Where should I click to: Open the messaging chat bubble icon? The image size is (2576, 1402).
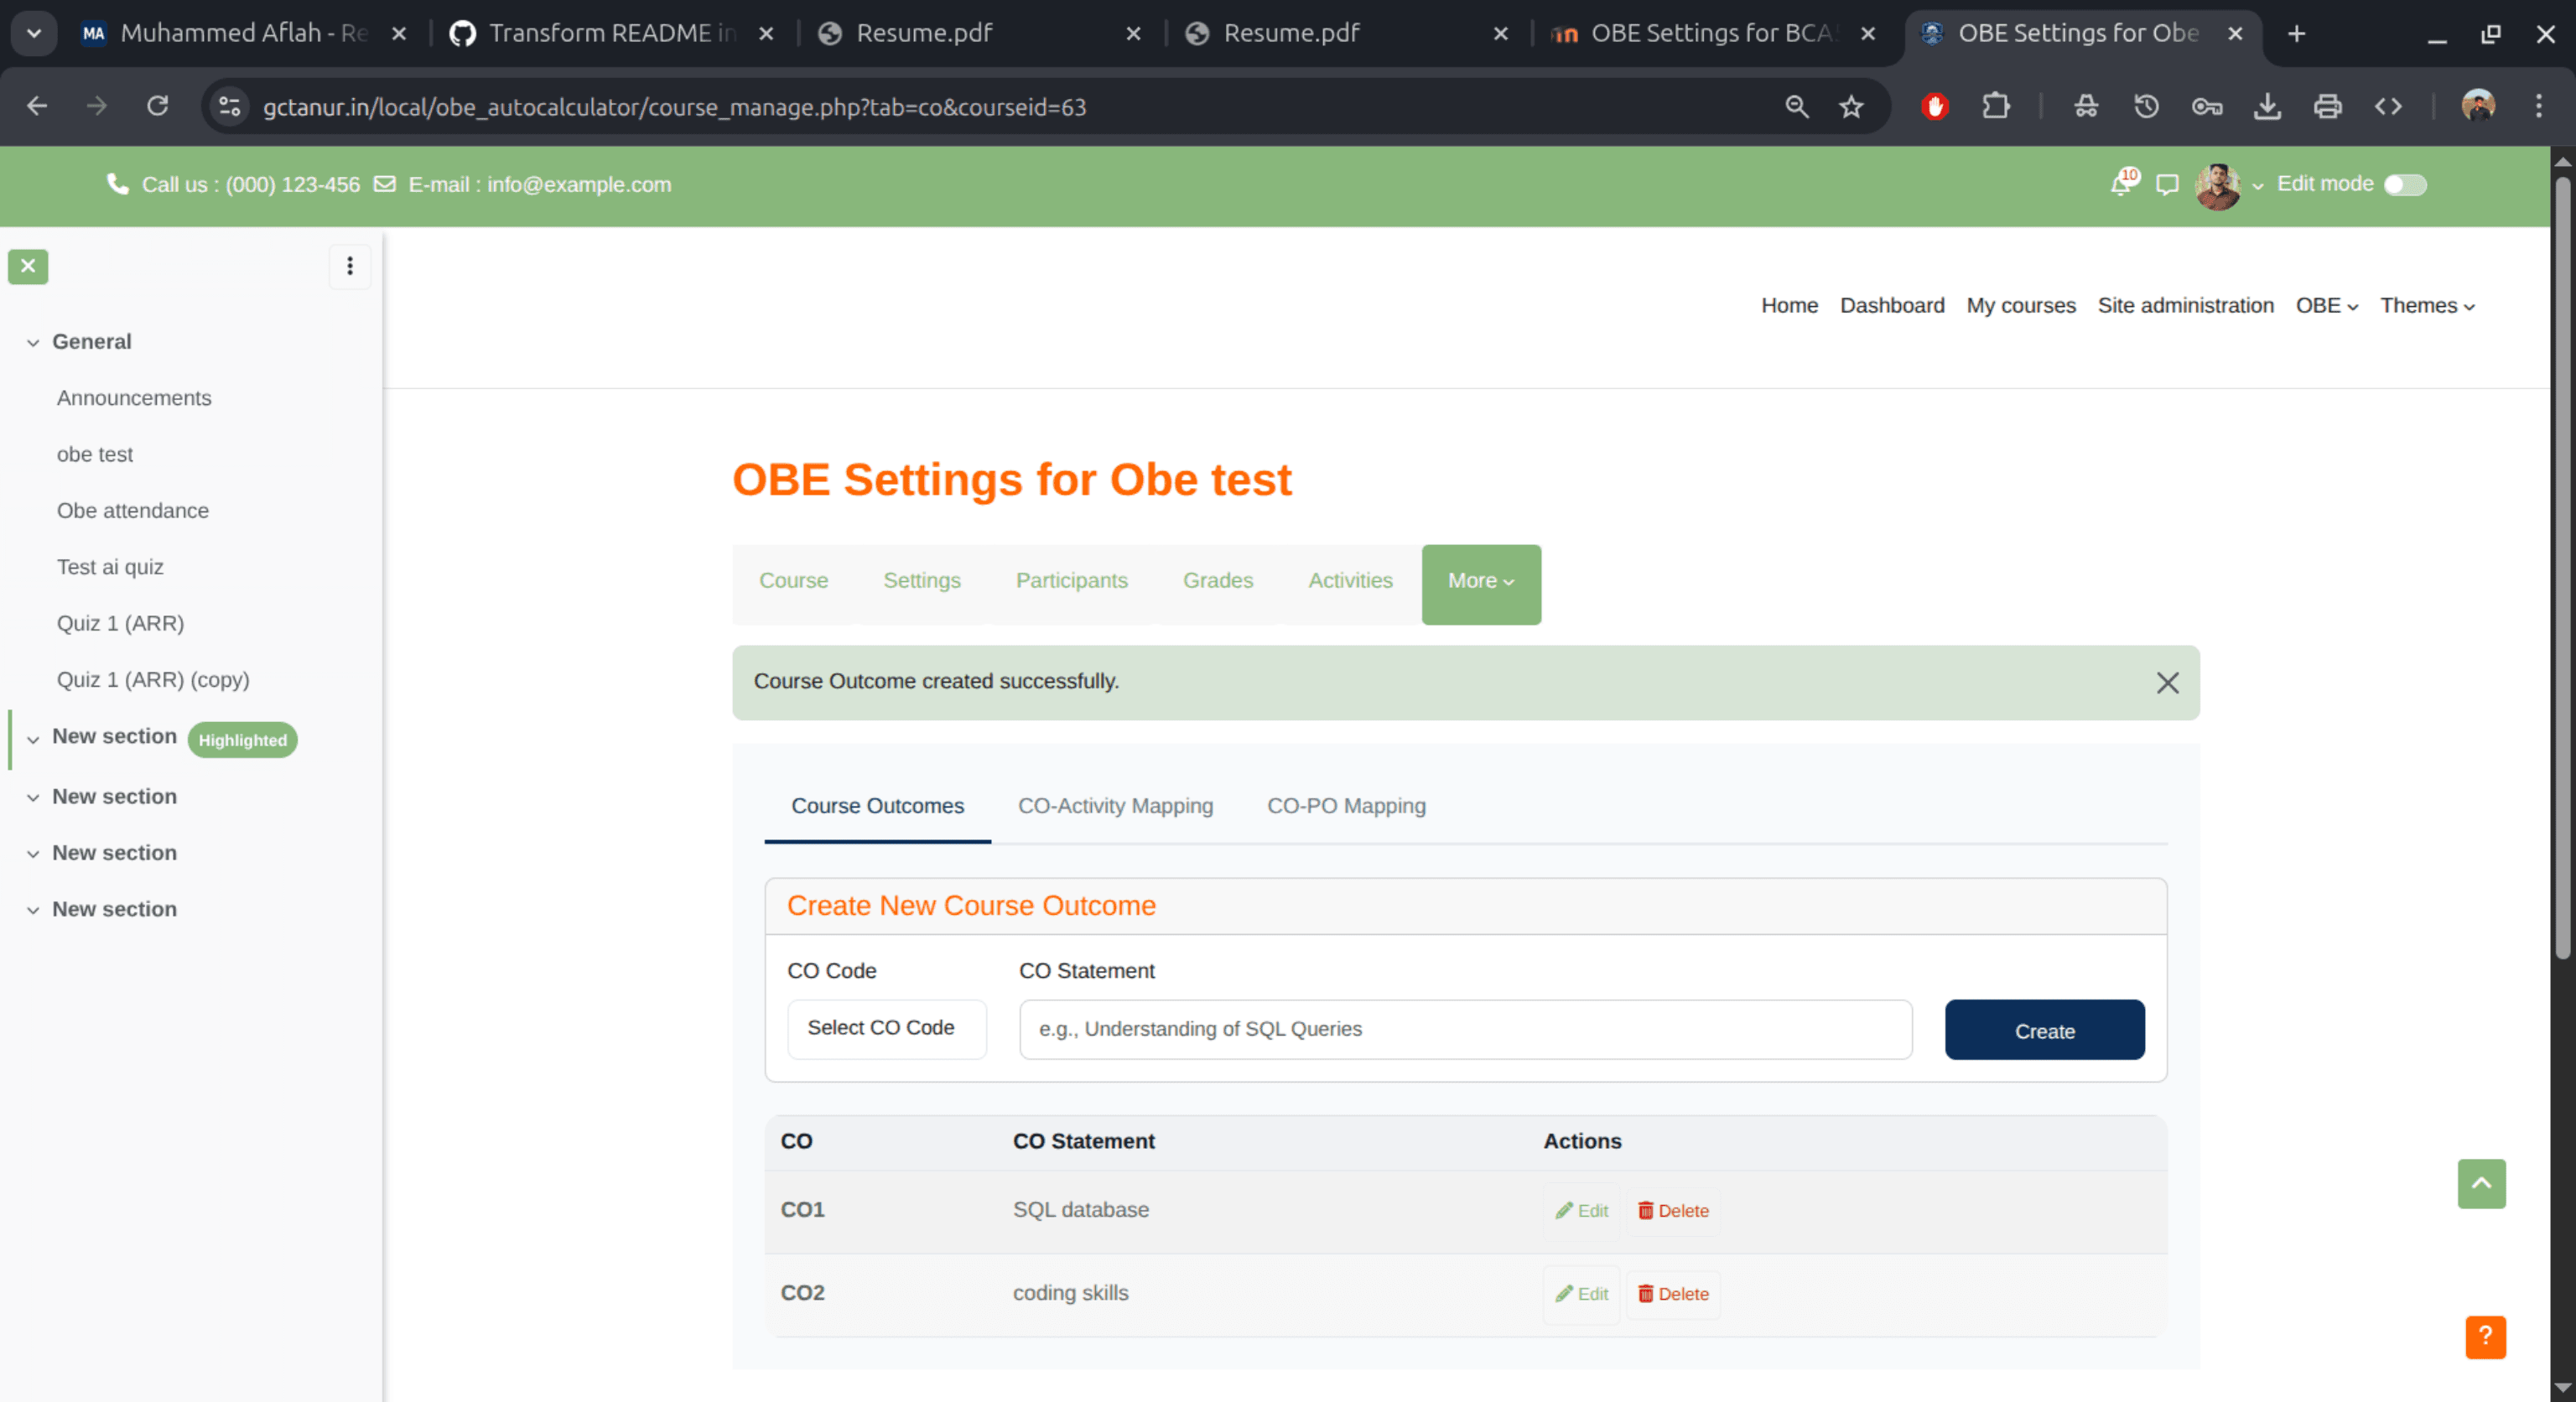coord(2166,185)
